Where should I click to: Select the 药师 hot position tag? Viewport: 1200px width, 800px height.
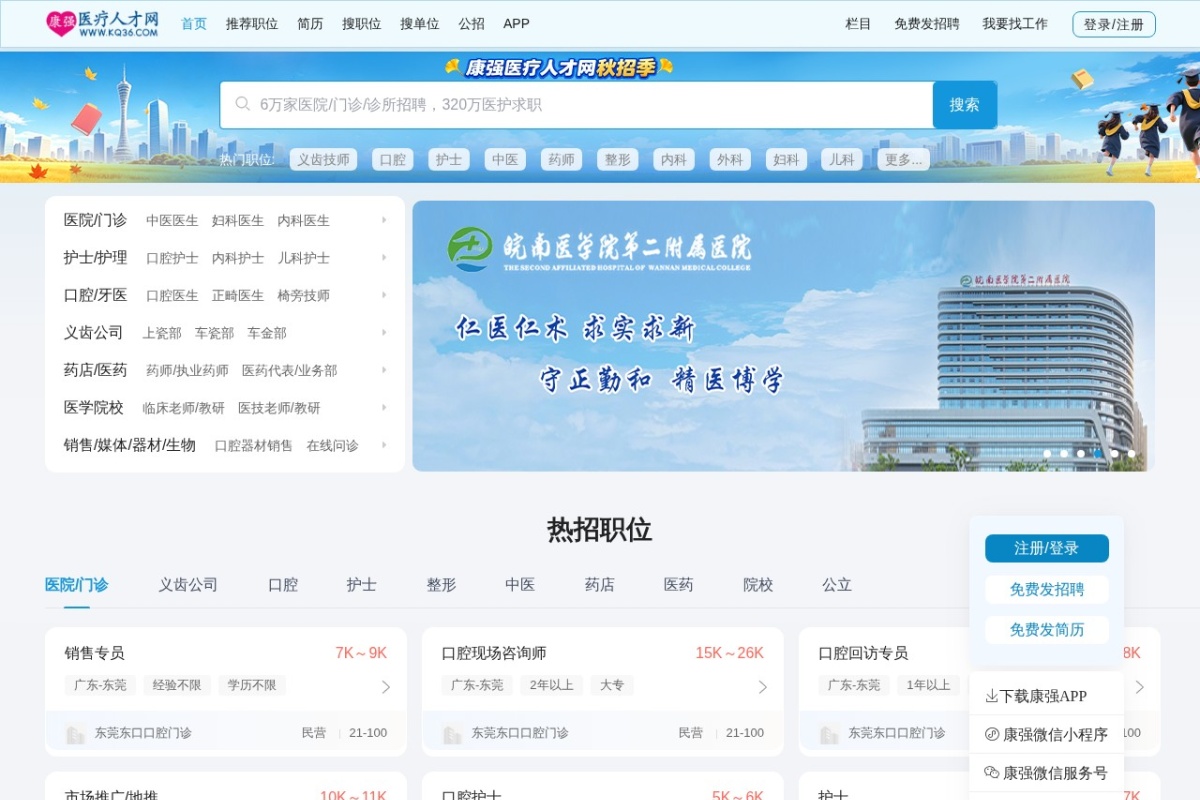coord(561,159)
